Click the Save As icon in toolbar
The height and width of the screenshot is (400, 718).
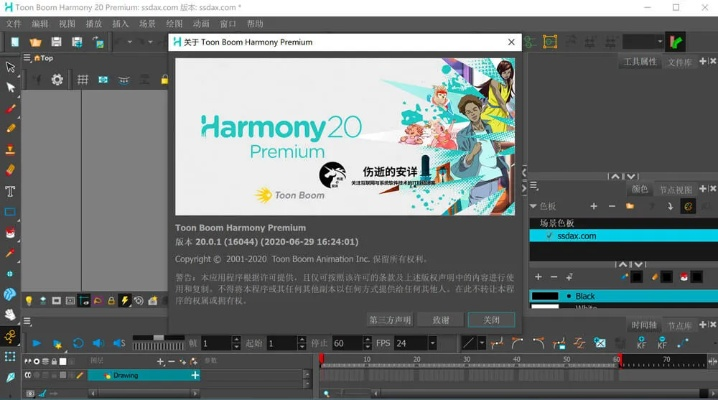point(77,42)
